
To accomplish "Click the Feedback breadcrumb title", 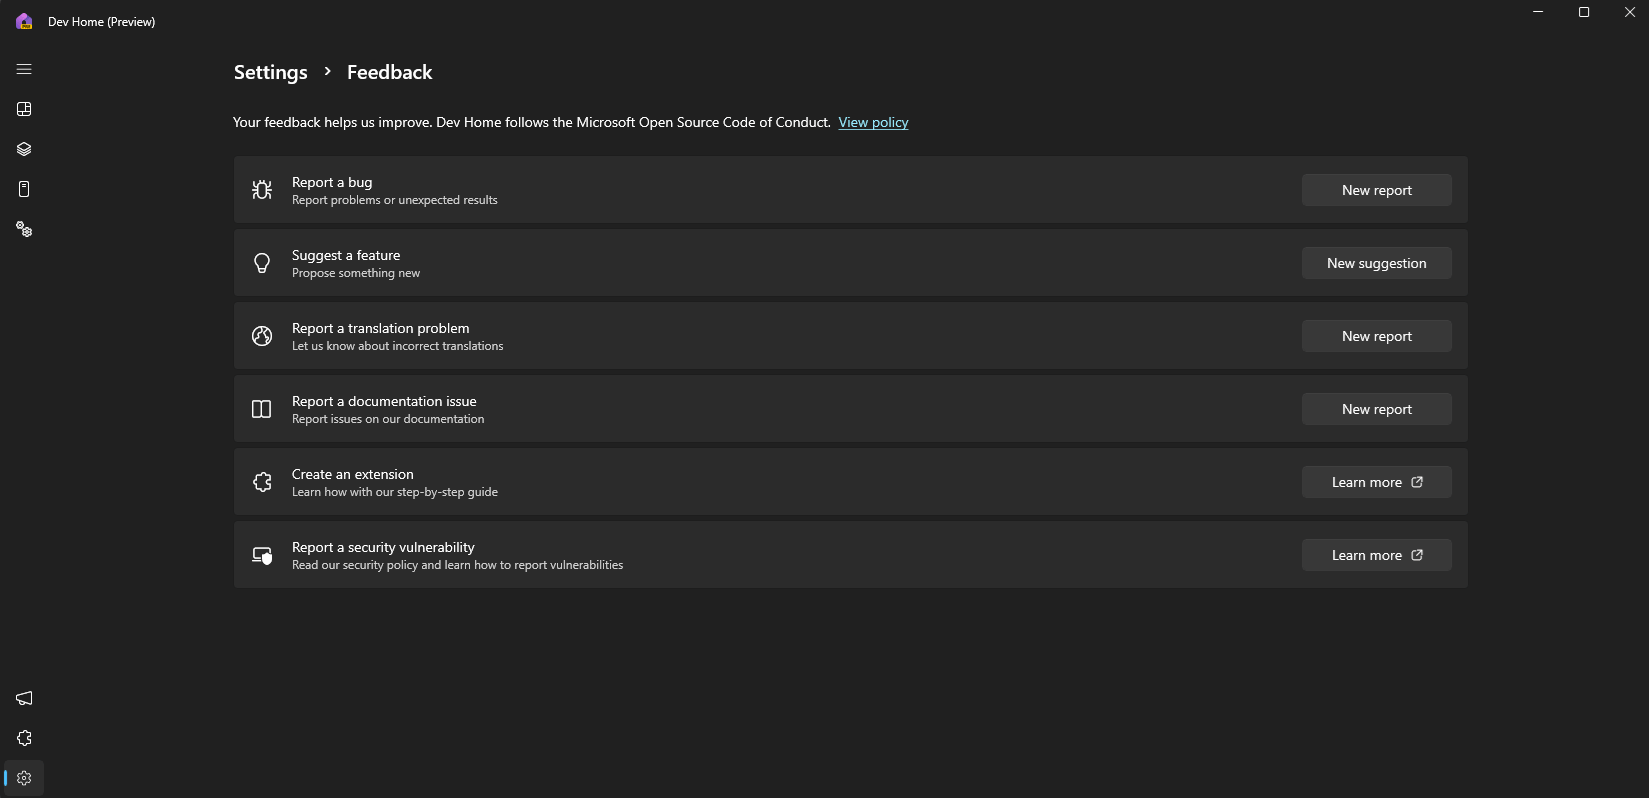I will pyautogui.click(x=389, y=72).
